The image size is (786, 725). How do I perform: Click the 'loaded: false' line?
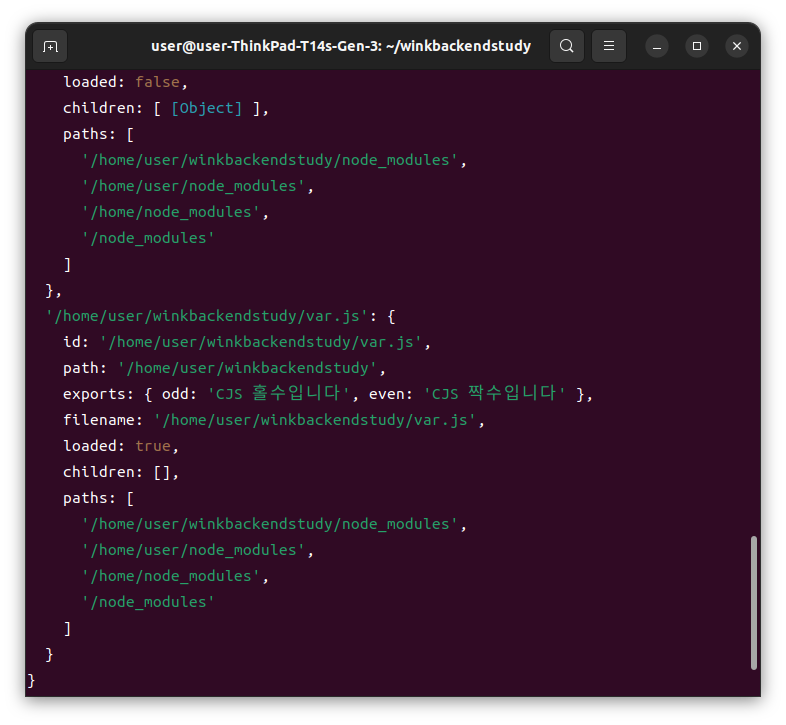(125, 82)
